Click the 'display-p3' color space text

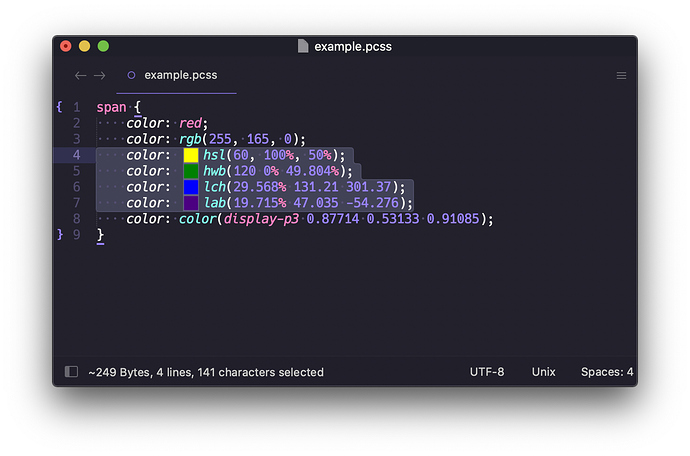pos(261,219)
